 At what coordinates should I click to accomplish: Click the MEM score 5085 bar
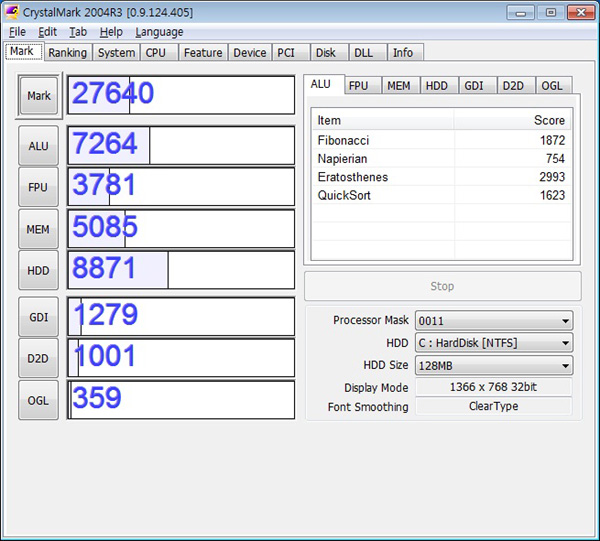point(181,228)
